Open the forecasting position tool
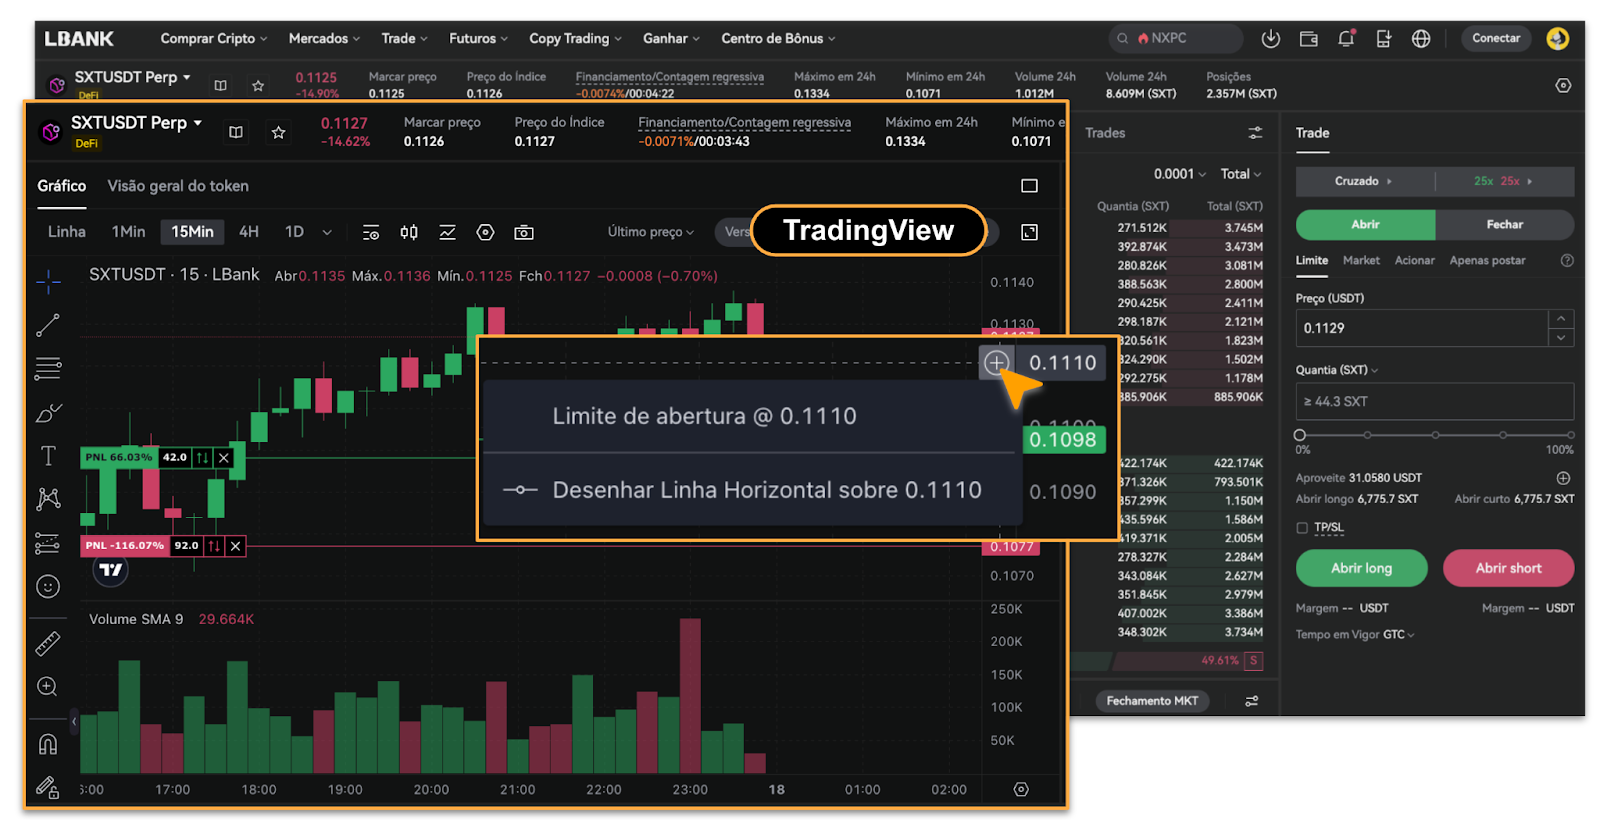 [x=48, y=543]
